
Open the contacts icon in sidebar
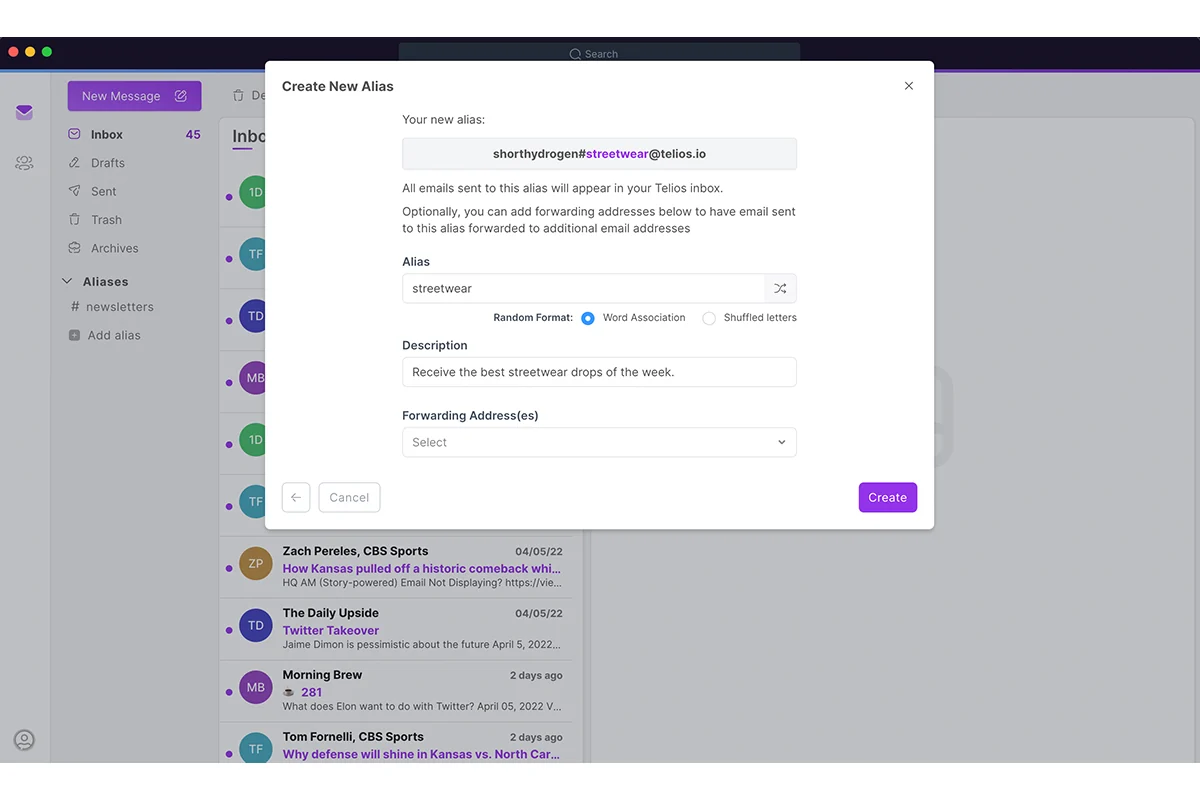tap(24, 163)
